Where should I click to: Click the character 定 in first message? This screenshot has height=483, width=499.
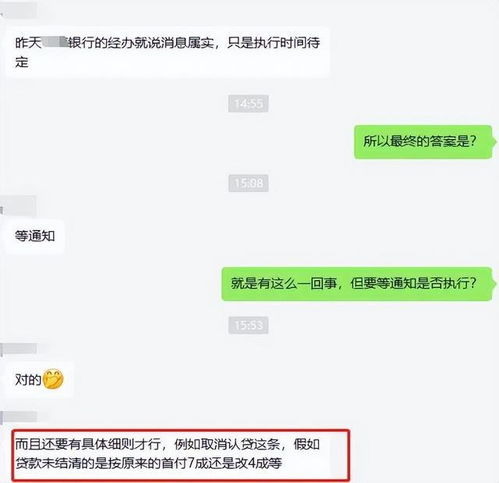point(22,62)
